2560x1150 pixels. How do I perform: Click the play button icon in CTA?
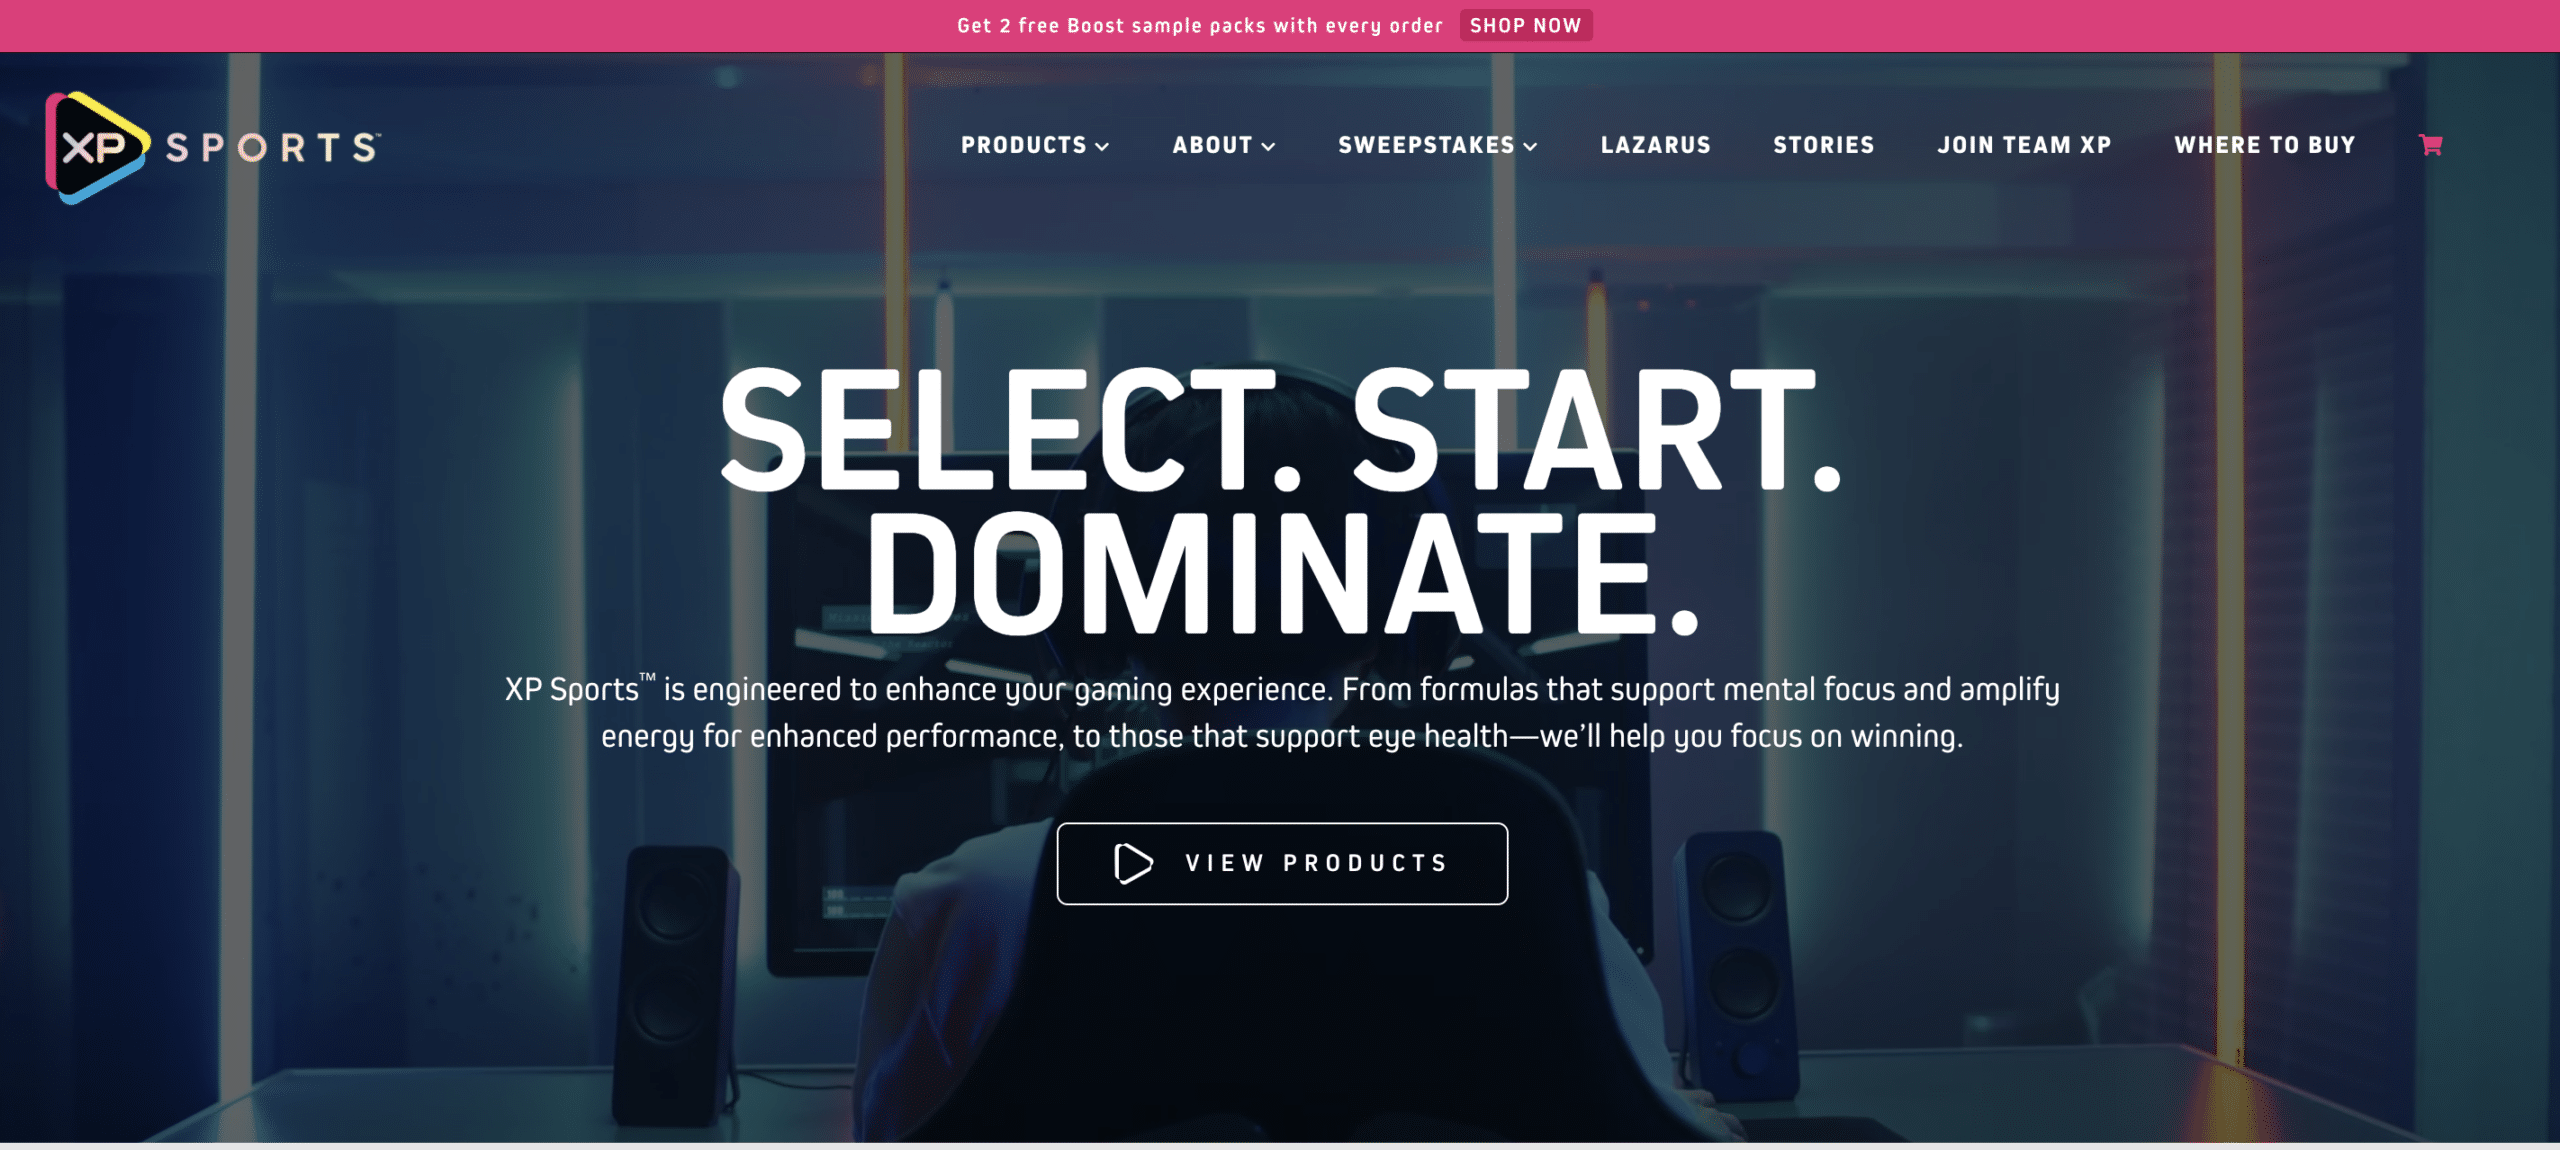[1133, 861]
